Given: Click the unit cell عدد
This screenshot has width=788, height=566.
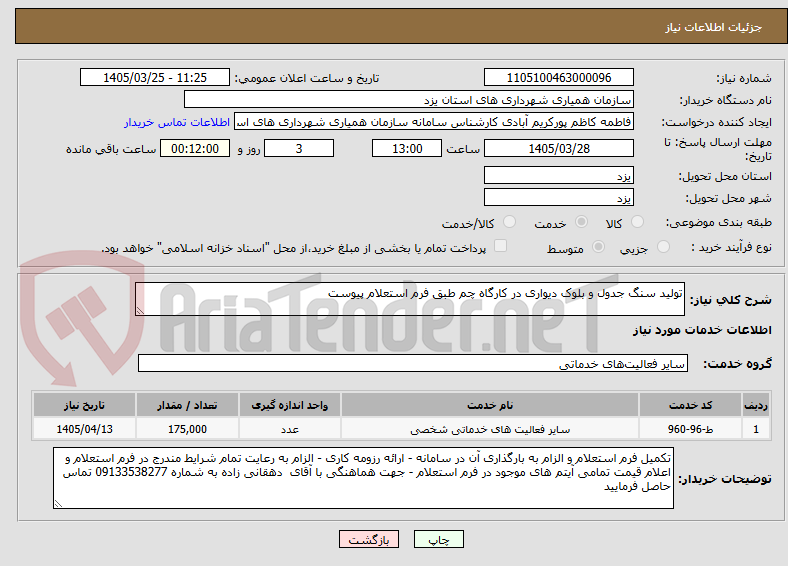Looking at the screenshot, I should 290,429.
